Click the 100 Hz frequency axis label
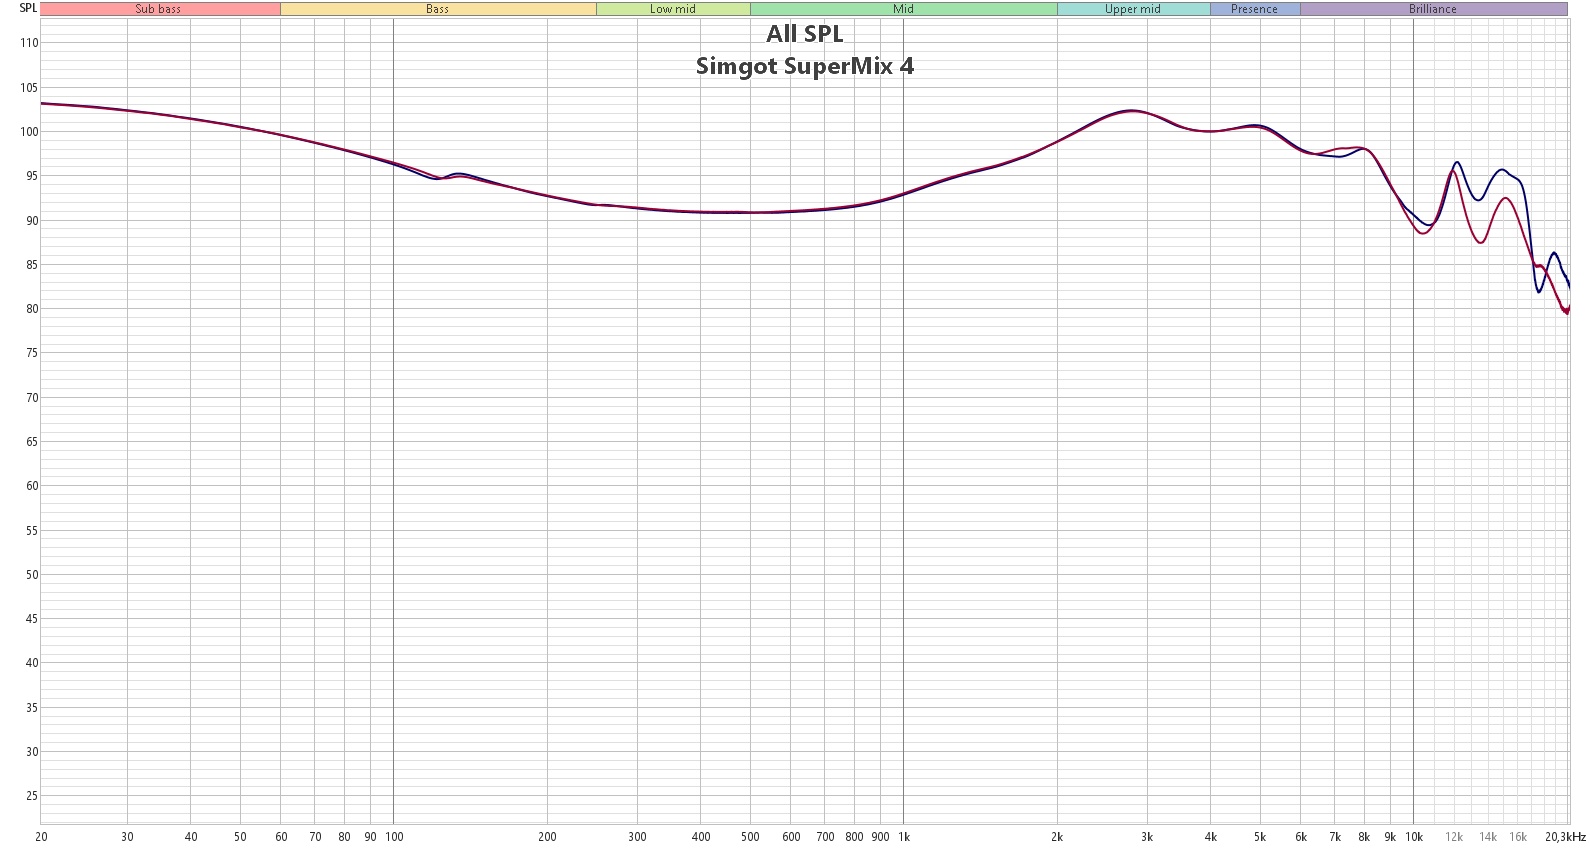The width and height of the screenshot is (1590, 849). 395,837
